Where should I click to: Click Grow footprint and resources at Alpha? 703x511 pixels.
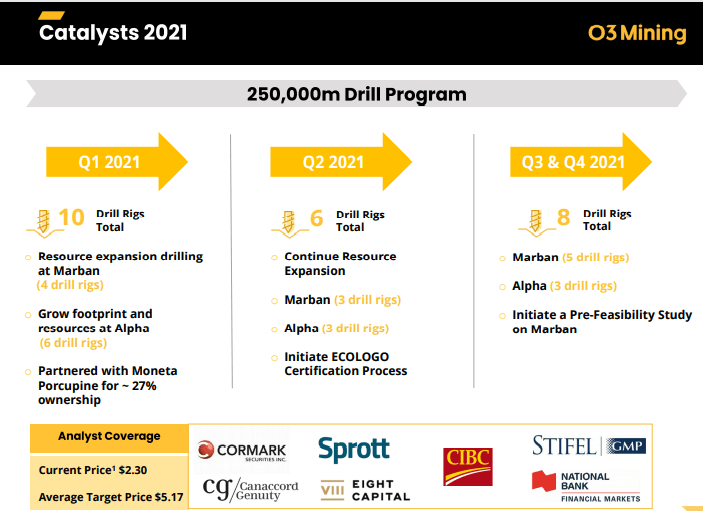pos(95,321)
